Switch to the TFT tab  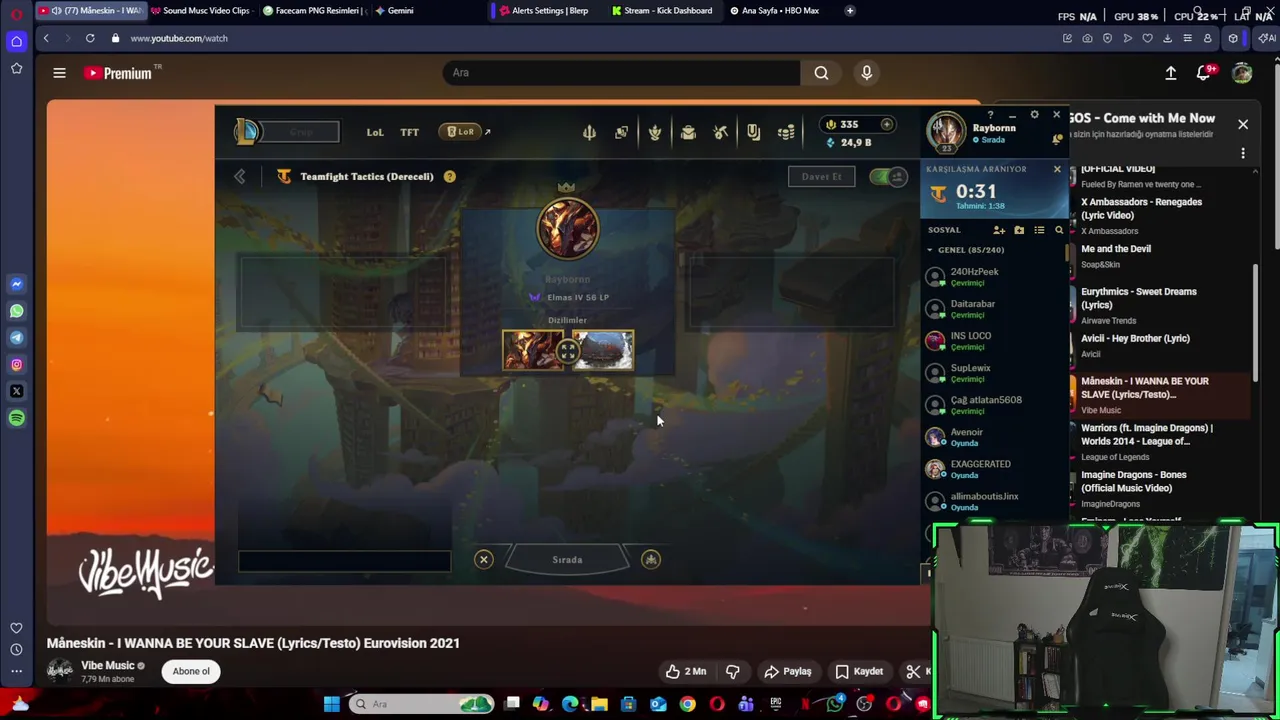tap(410, 132)
